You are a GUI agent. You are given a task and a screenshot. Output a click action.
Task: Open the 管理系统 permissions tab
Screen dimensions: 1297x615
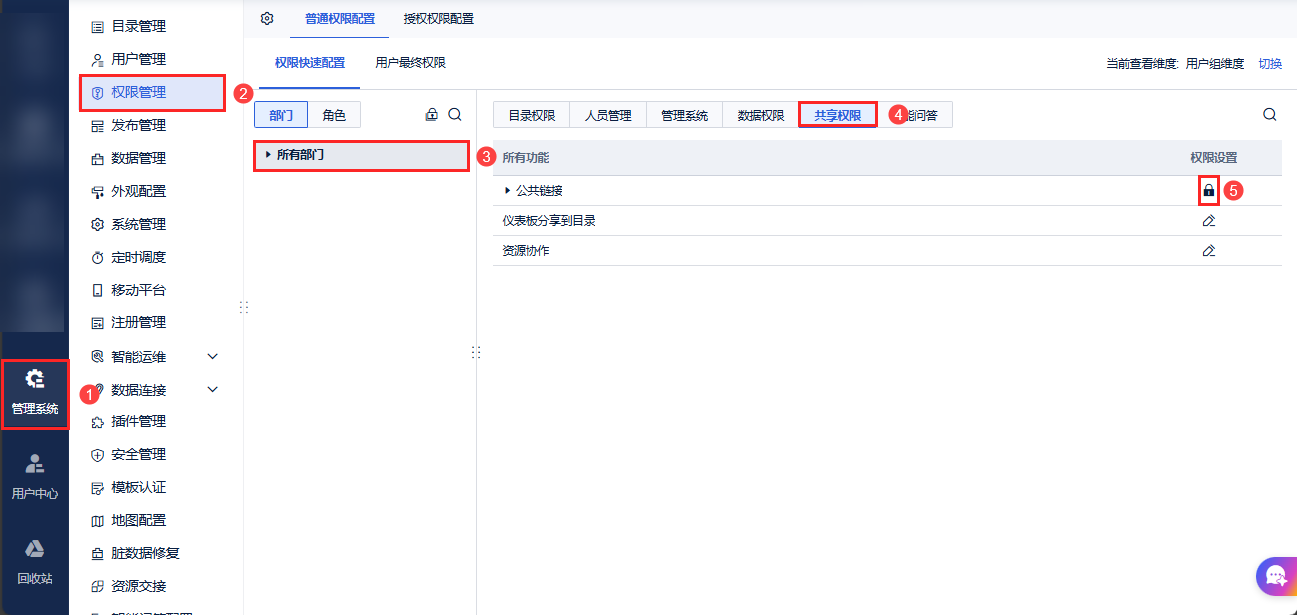(x=684, y=115)
